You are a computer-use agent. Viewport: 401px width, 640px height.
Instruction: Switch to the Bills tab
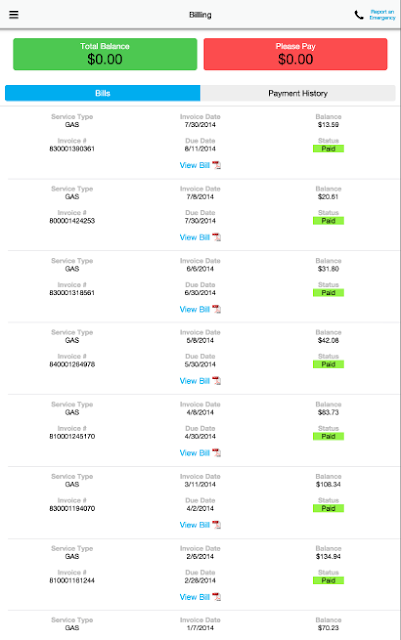[x=102, y=93]
